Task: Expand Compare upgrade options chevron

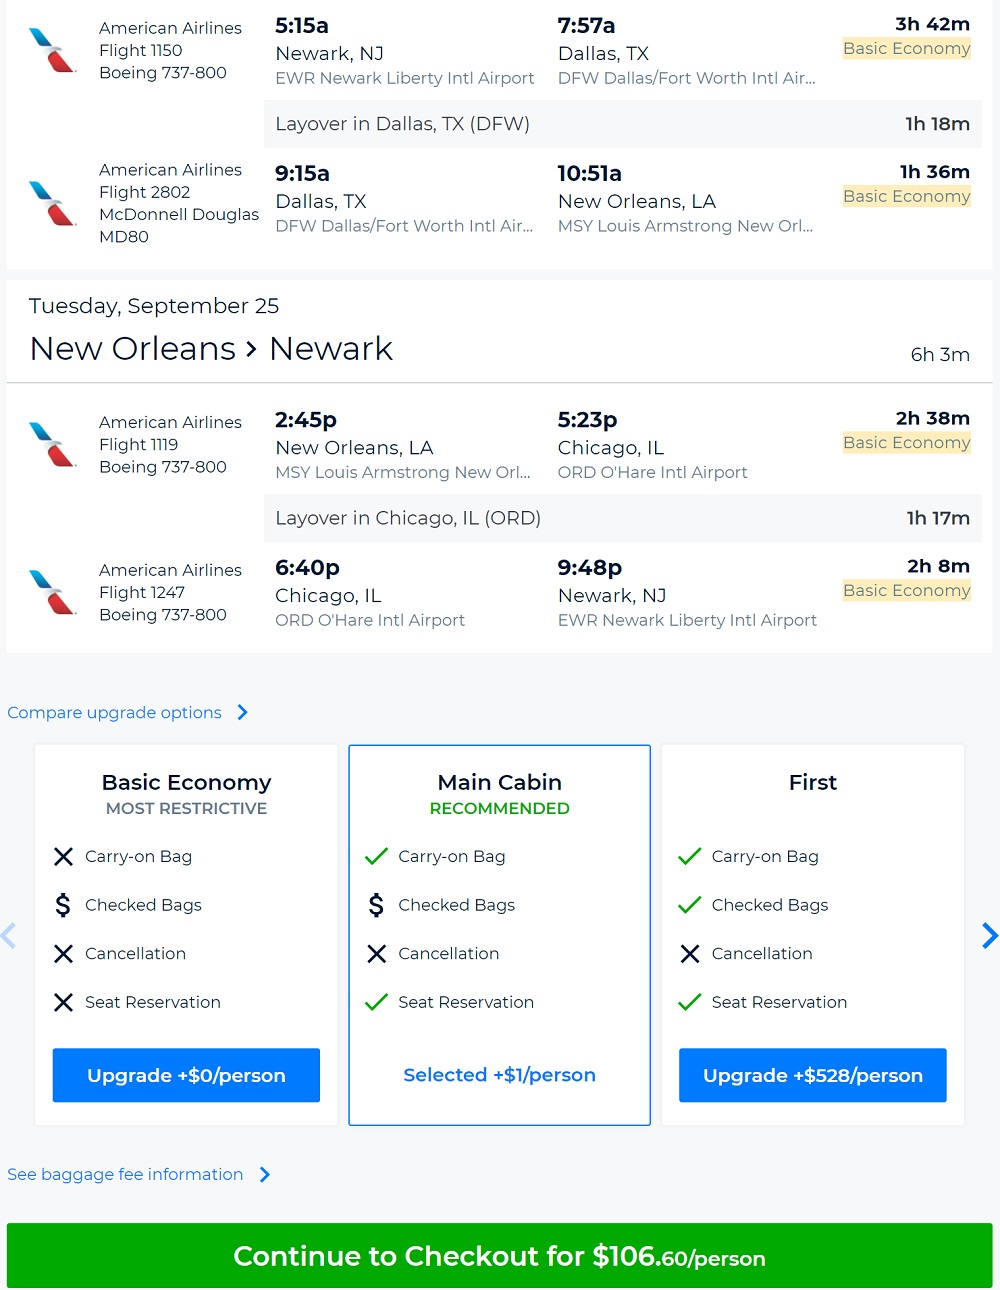Action: point(243,712)
